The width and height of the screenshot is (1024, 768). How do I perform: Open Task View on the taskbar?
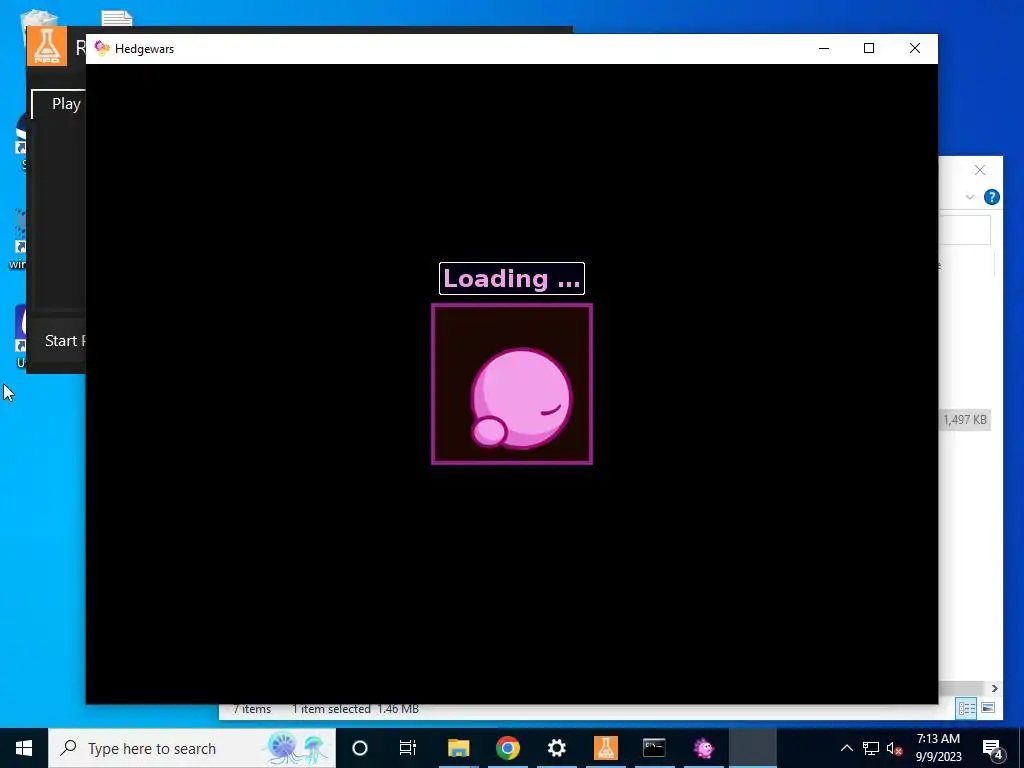coord(408,748)
